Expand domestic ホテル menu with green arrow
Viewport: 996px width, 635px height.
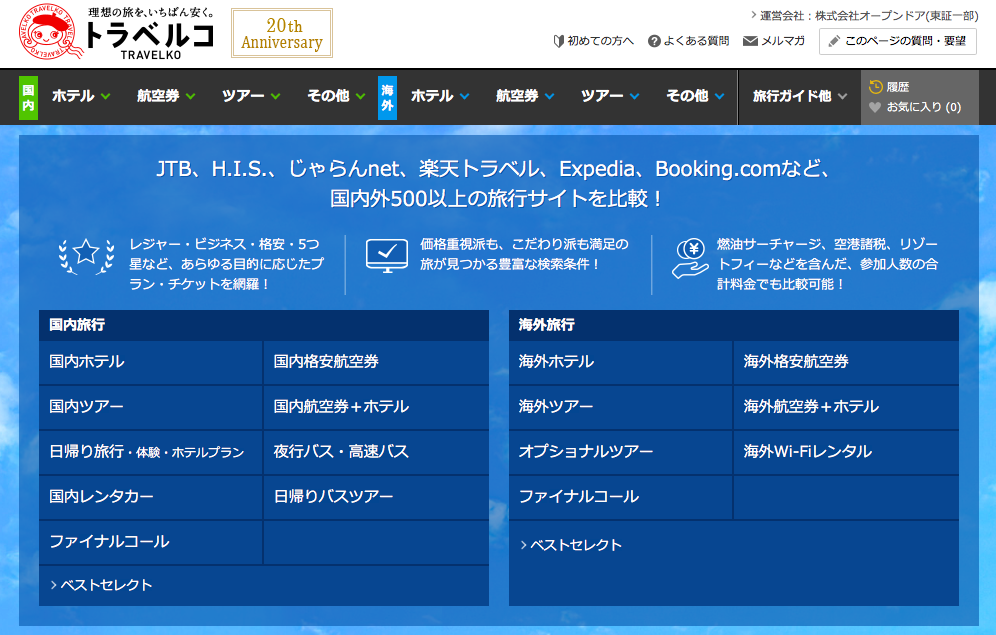click(81, 96)
